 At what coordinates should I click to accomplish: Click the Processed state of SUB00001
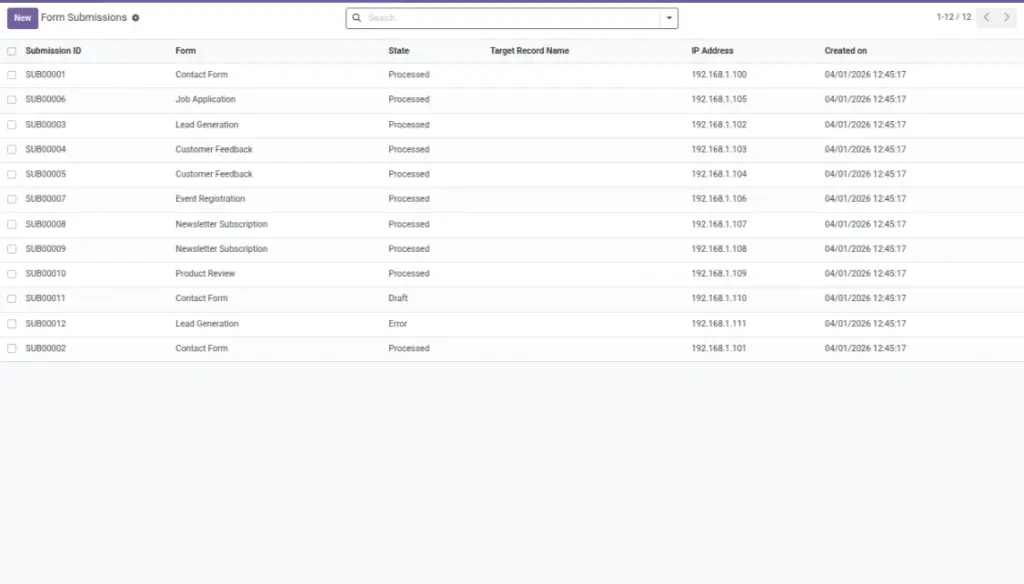click(409, 74)
